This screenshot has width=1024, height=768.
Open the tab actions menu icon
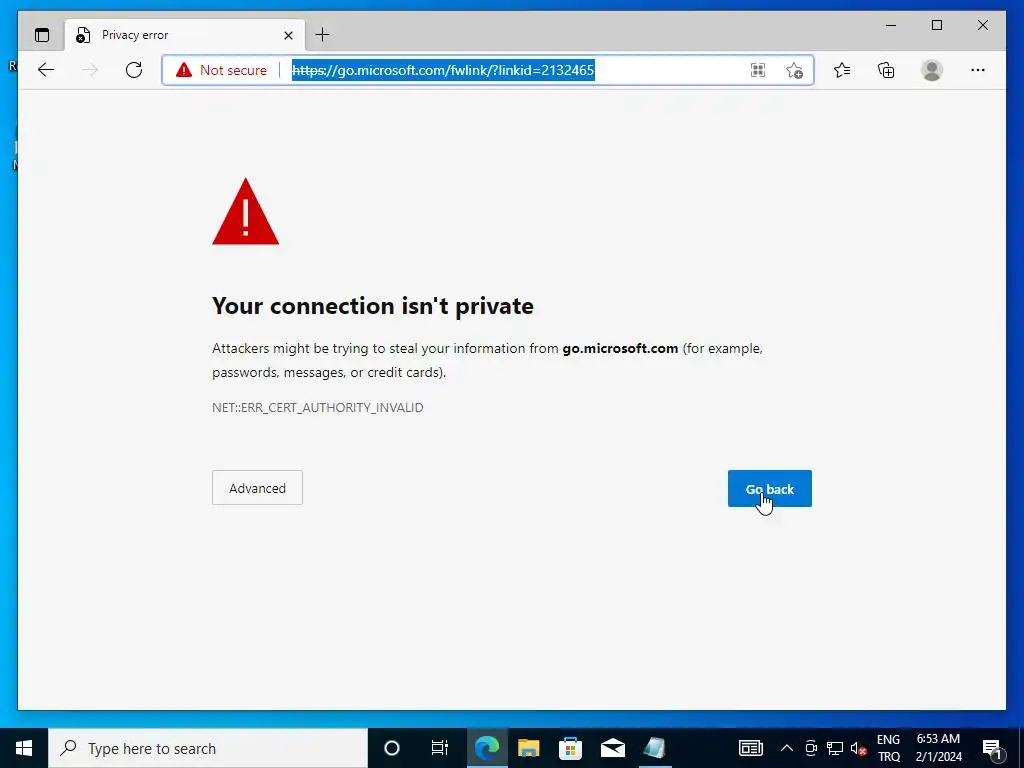42,35
